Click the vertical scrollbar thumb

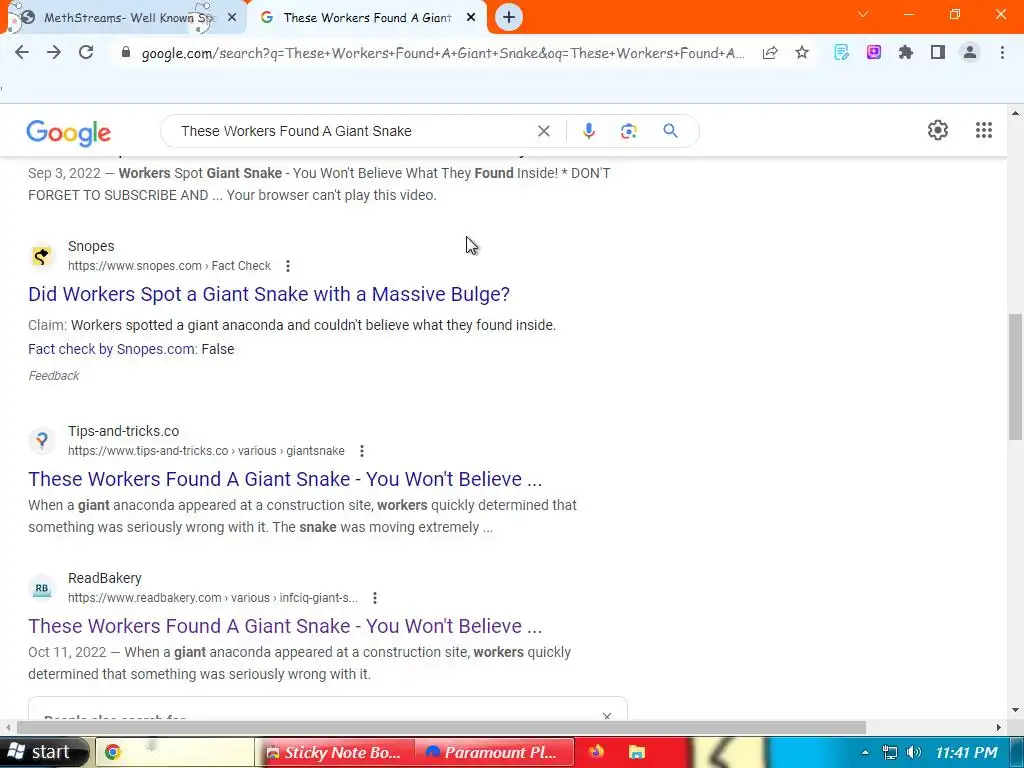click(1016, 377)
